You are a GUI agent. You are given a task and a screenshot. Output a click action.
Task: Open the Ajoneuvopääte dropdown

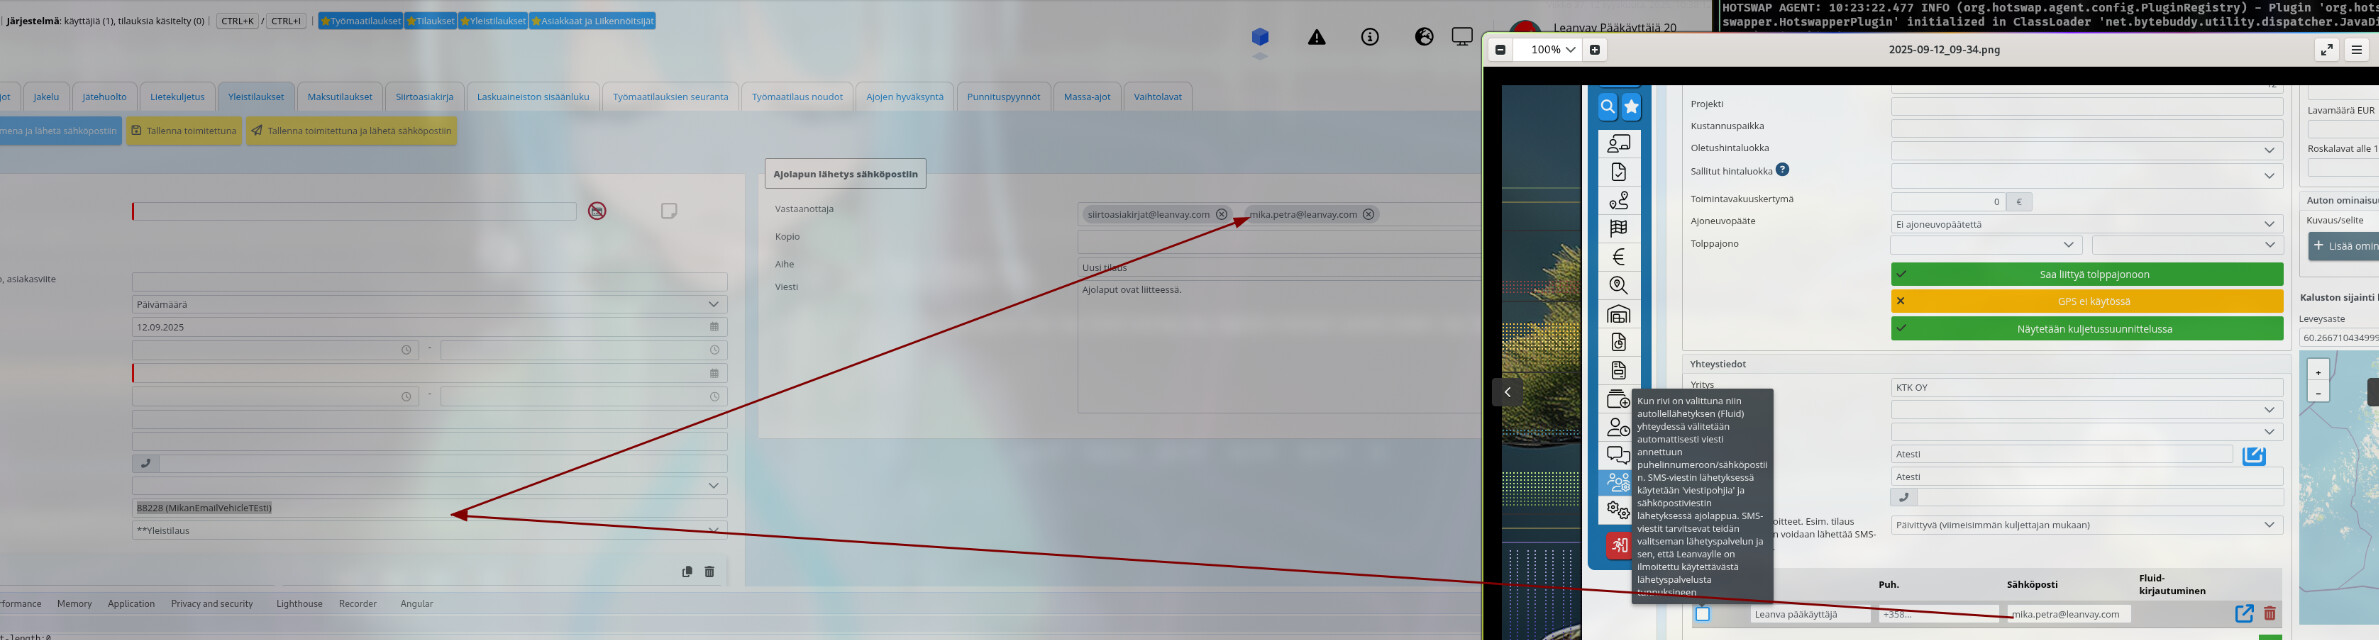coord(2086,224)
